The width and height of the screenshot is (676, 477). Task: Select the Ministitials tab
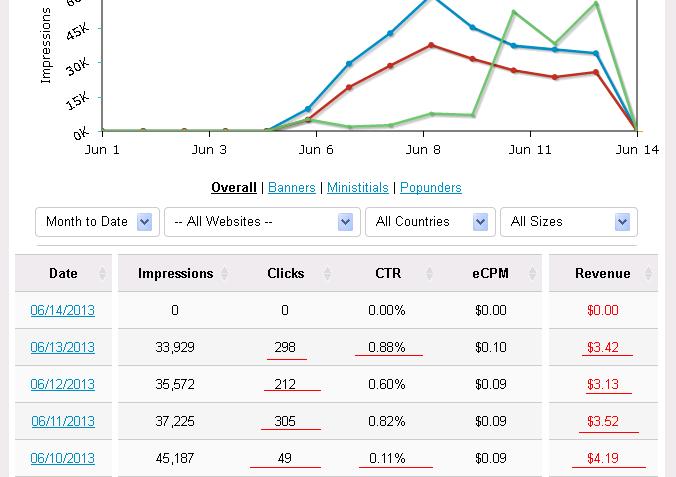coord(357,187)
